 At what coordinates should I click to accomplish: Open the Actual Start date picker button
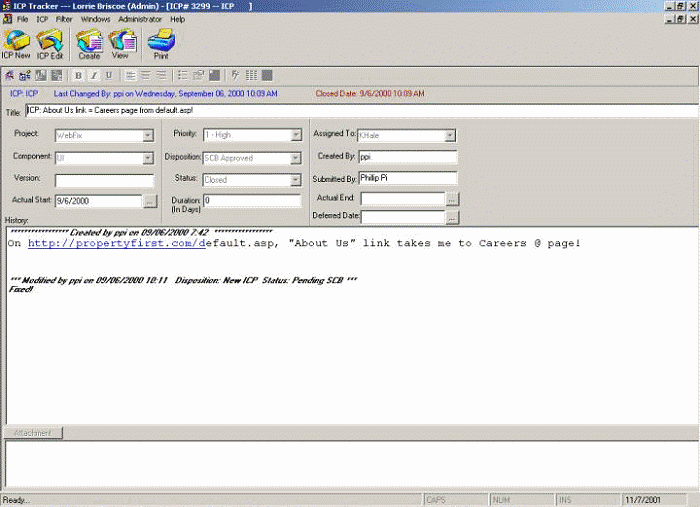tap(150, 201)
